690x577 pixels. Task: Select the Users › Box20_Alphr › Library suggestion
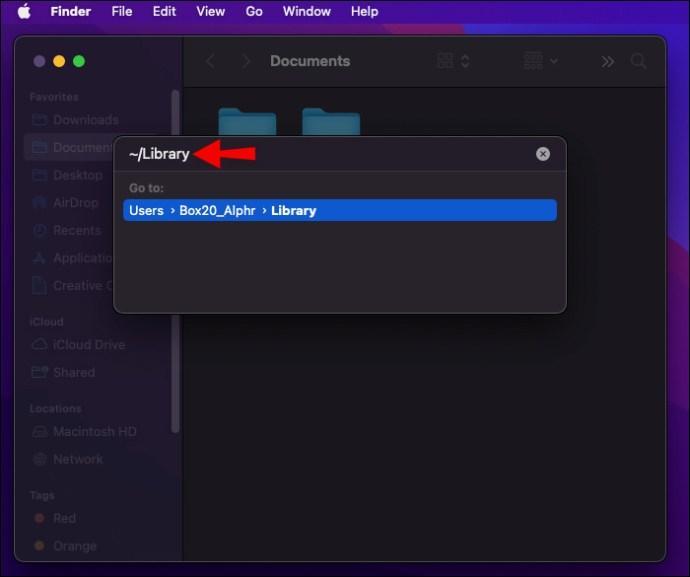(x=340, y=211)
